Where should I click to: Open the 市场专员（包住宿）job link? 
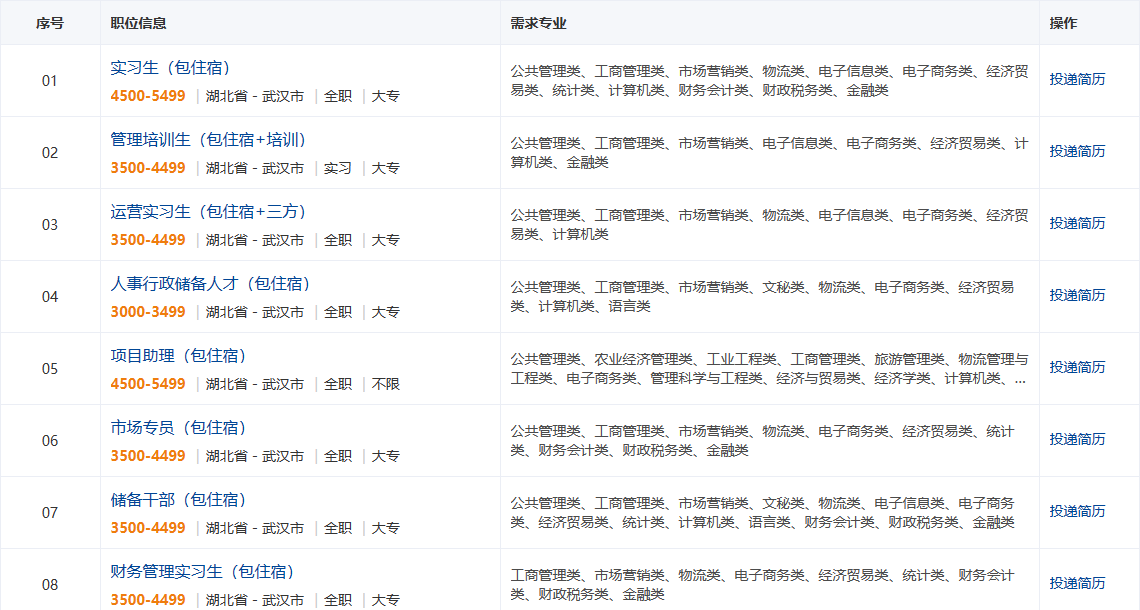178,428
